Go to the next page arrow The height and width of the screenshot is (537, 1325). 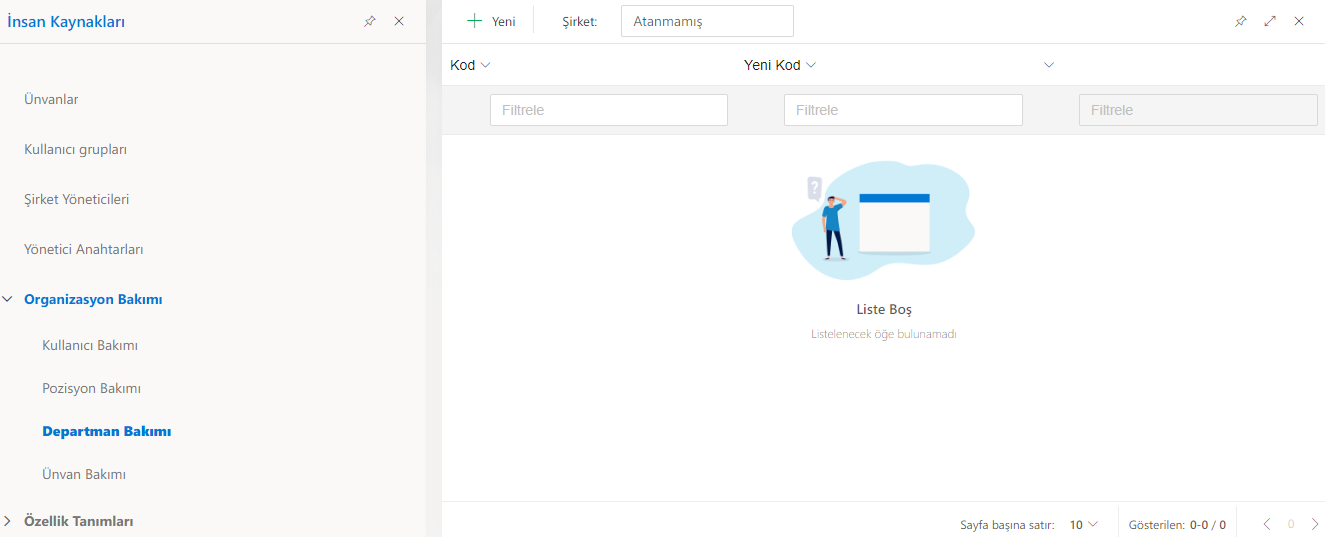(1315, 524)
